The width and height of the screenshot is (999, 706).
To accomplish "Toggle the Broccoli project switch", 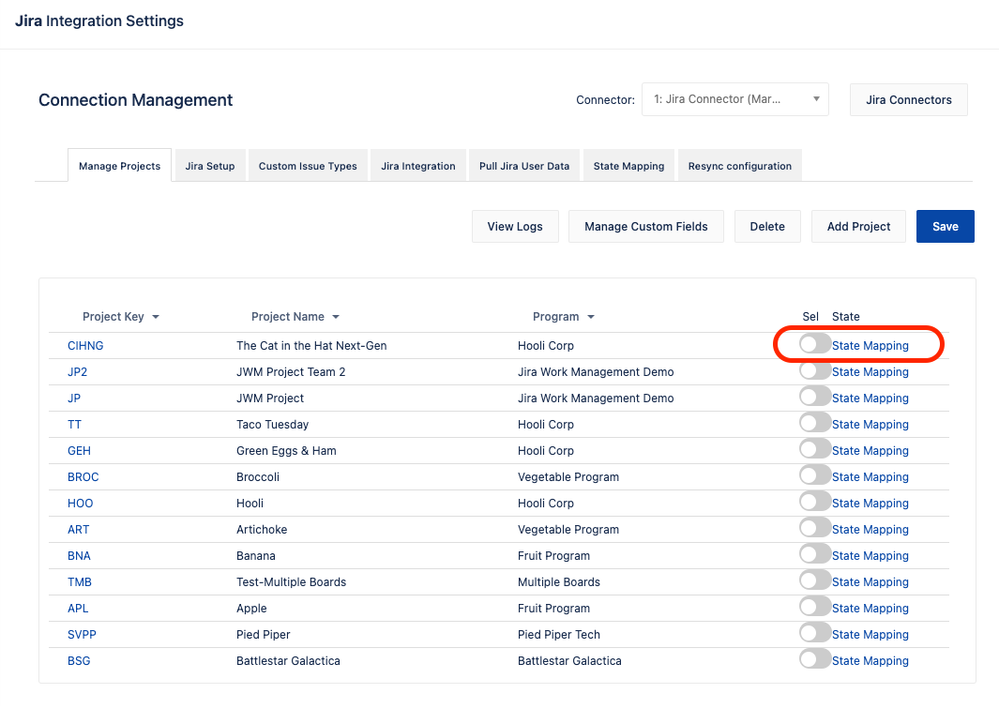I will 815,475.
